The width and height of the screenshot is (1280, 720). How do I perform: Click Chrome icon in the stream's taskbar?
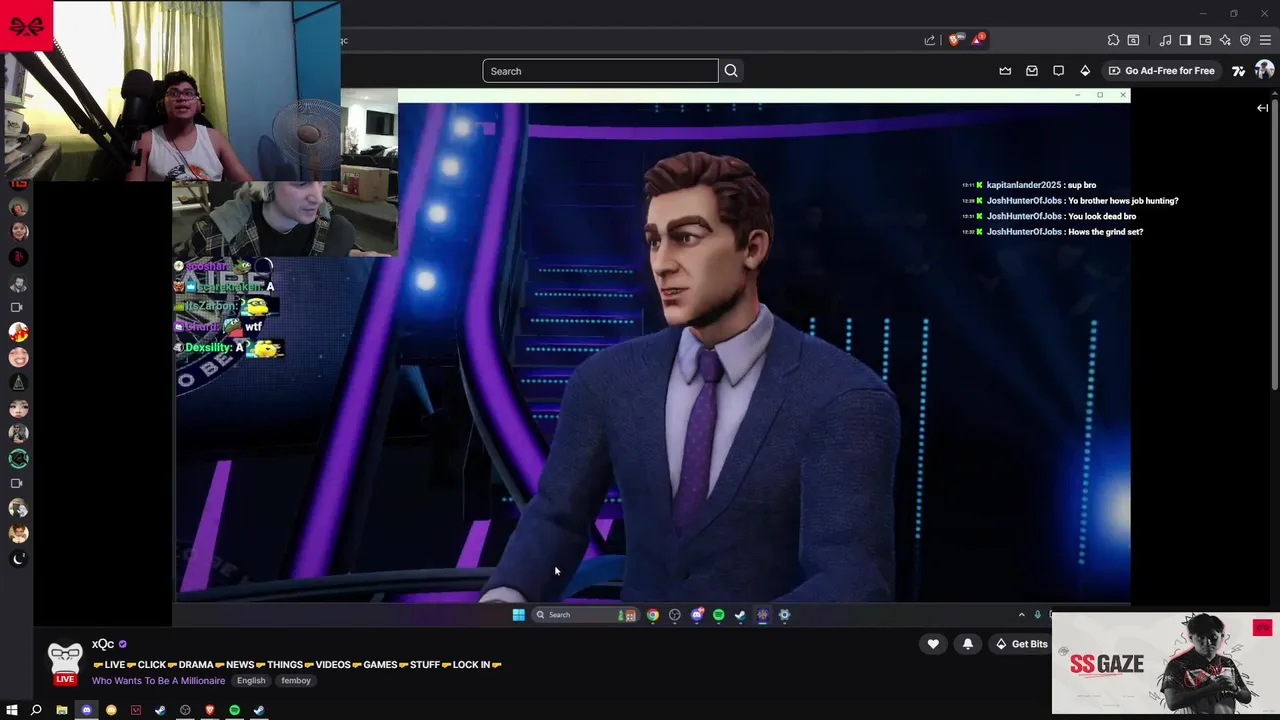click(653, 615)
